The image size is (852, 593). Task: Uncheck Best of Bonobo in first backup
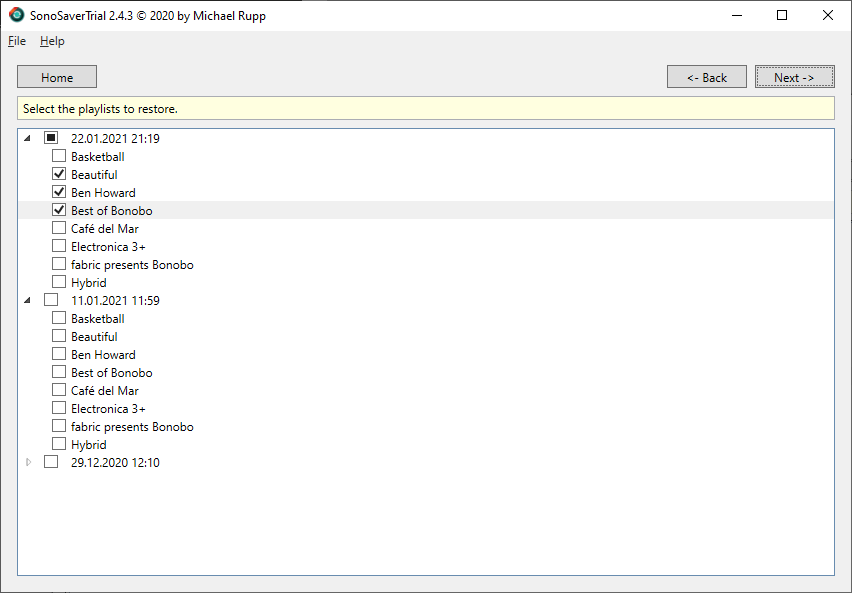(x=58, y=210)
